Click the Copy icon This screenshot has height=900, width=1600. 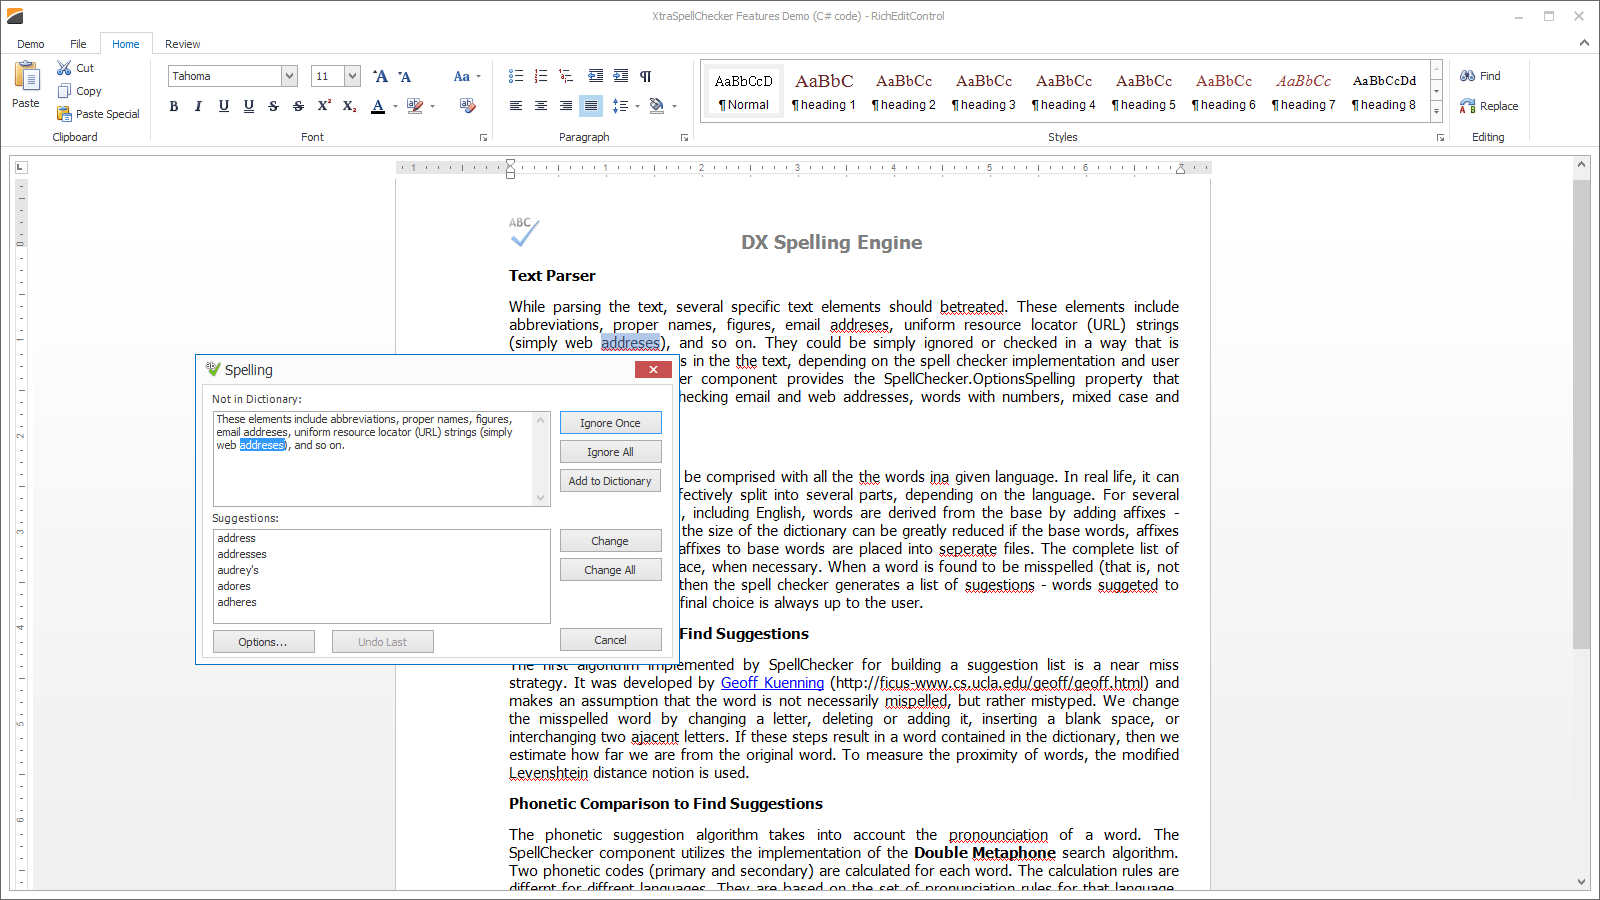(x=64, y=91)
